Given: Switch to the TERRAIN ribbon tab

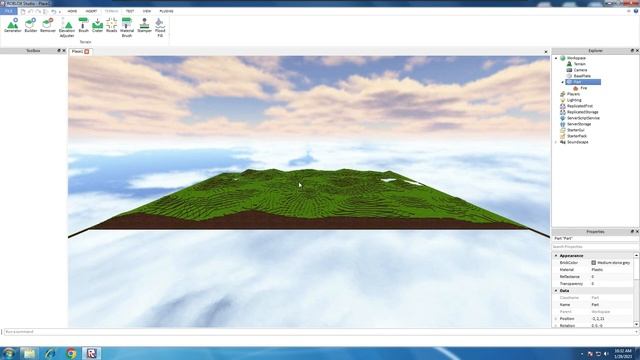Looking at the screenshot, I should click(111, 11).
